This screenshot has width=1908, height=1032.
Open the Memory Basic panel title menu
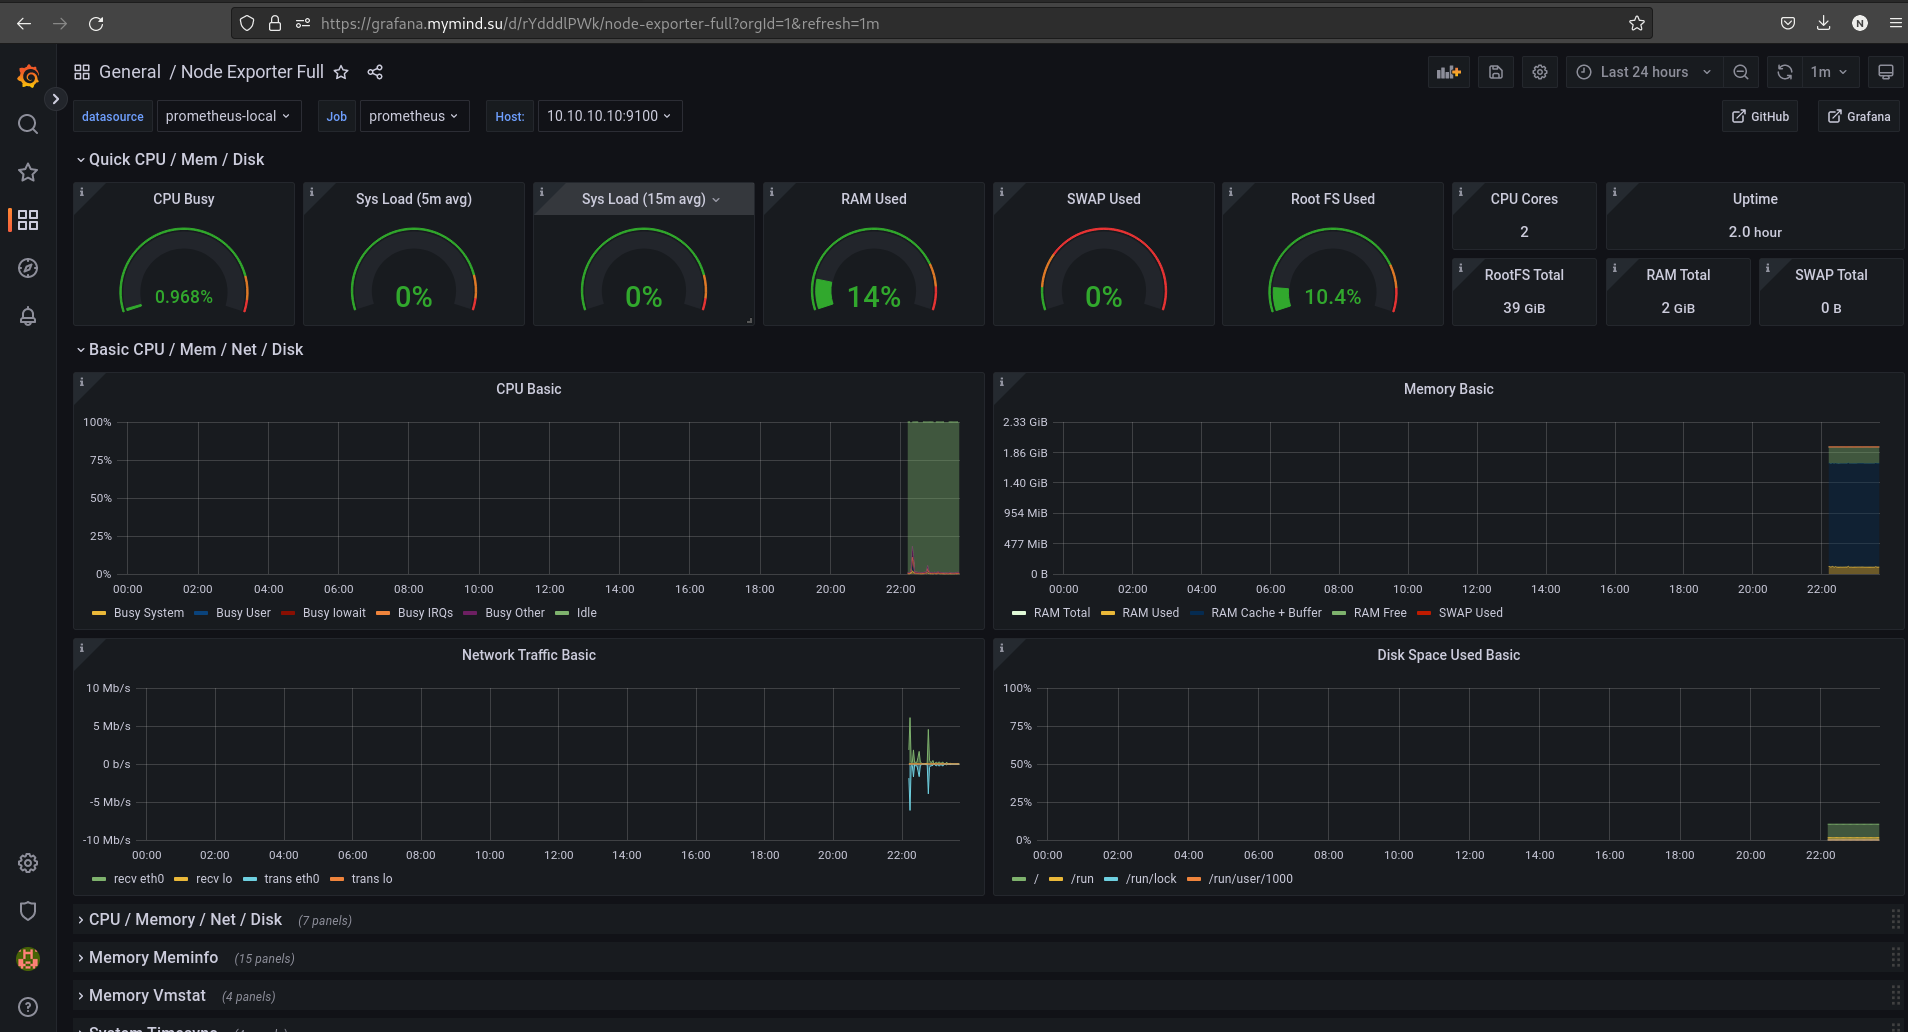(1448, 389)
